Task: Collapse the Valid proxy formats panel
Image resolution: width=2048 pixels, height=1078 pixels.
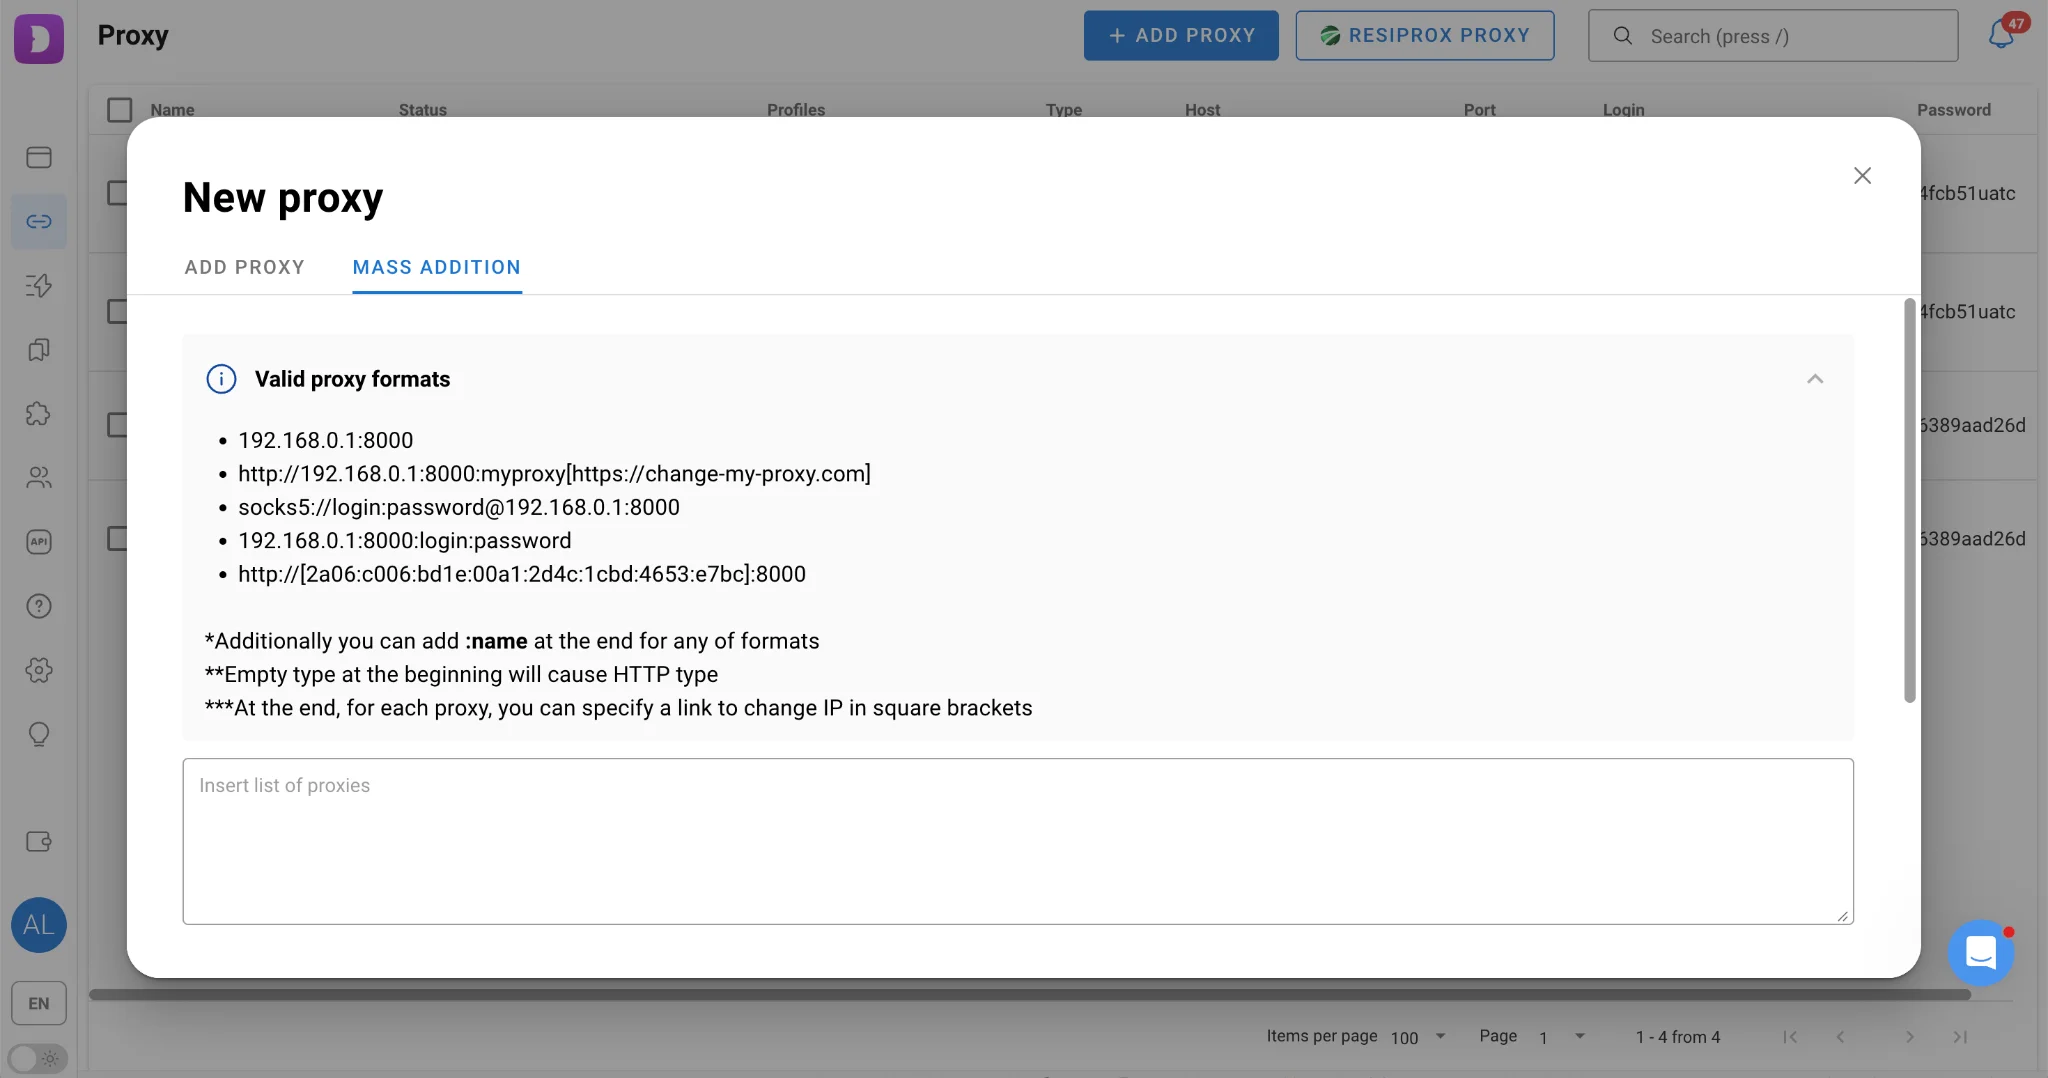Action: tap(1814, 379)
